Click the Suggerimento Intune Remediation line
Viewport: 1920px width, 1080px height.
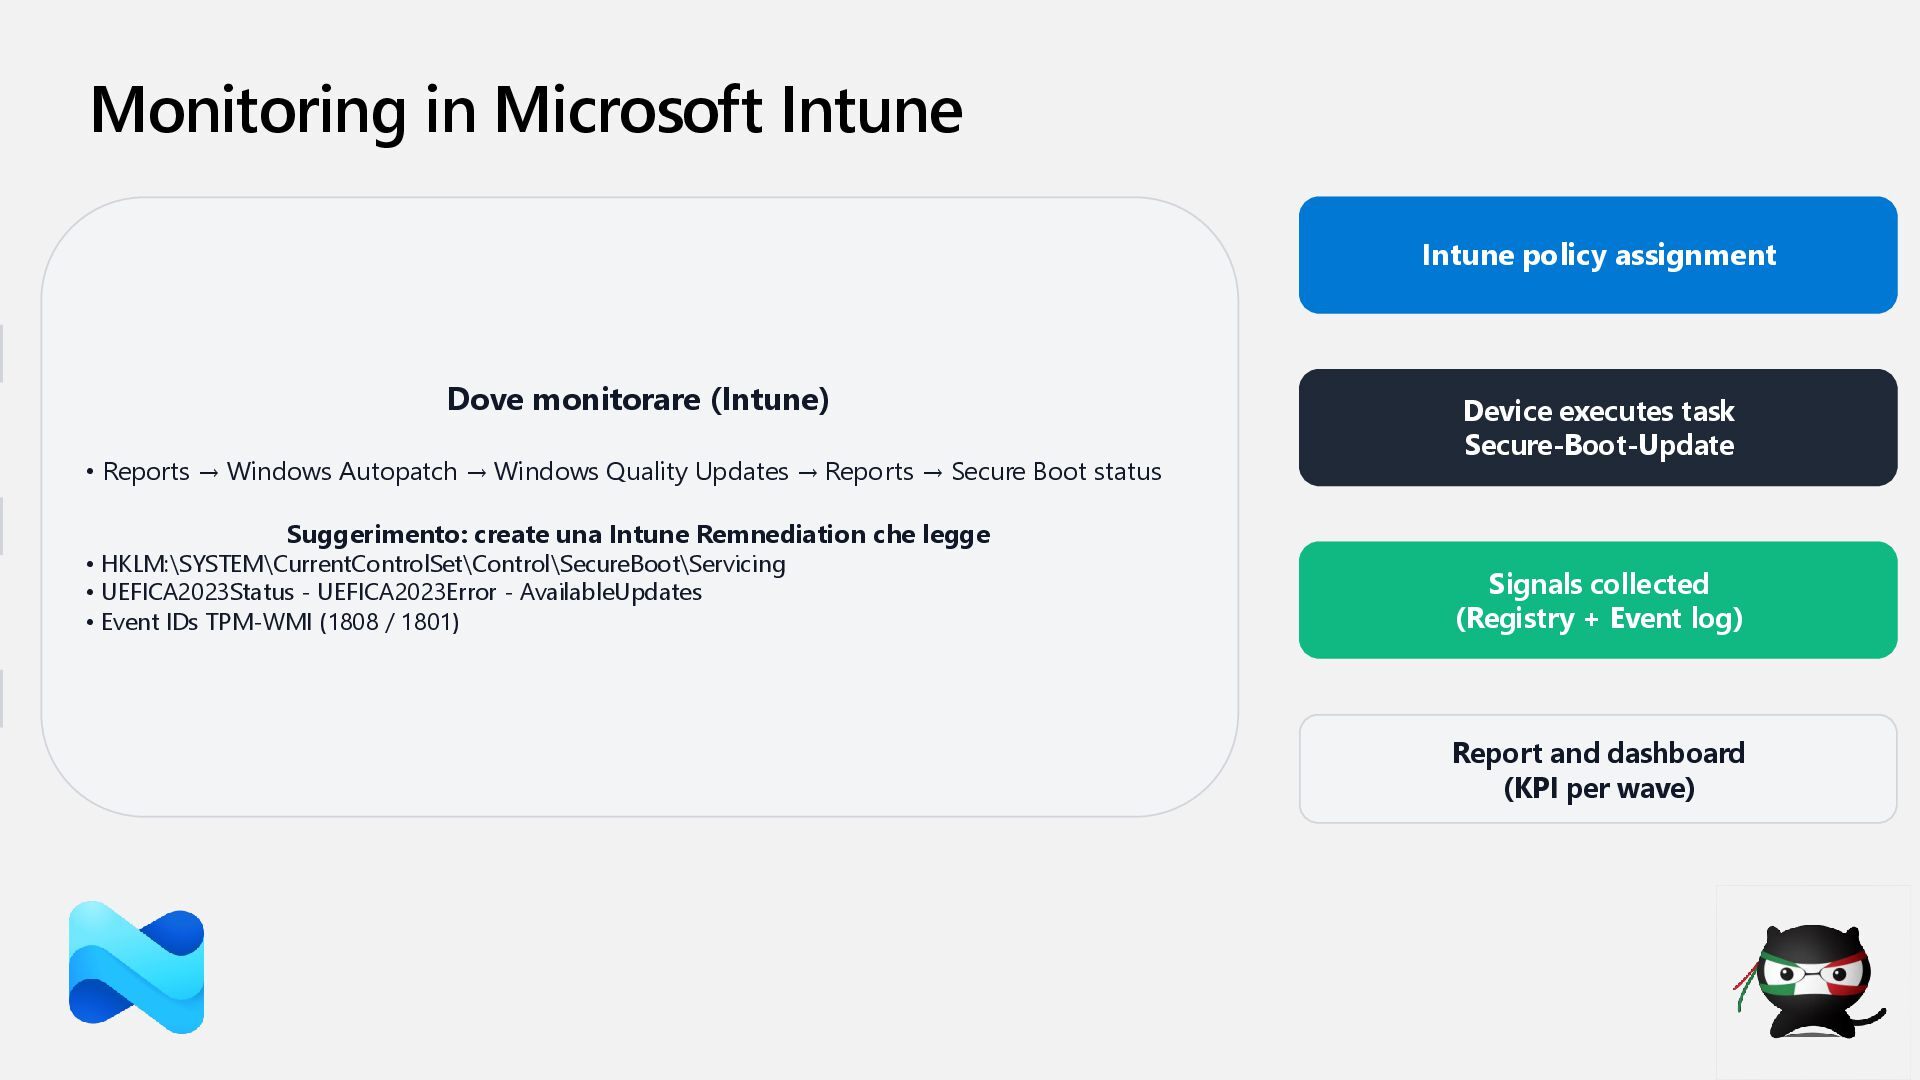tap(638, 534)
